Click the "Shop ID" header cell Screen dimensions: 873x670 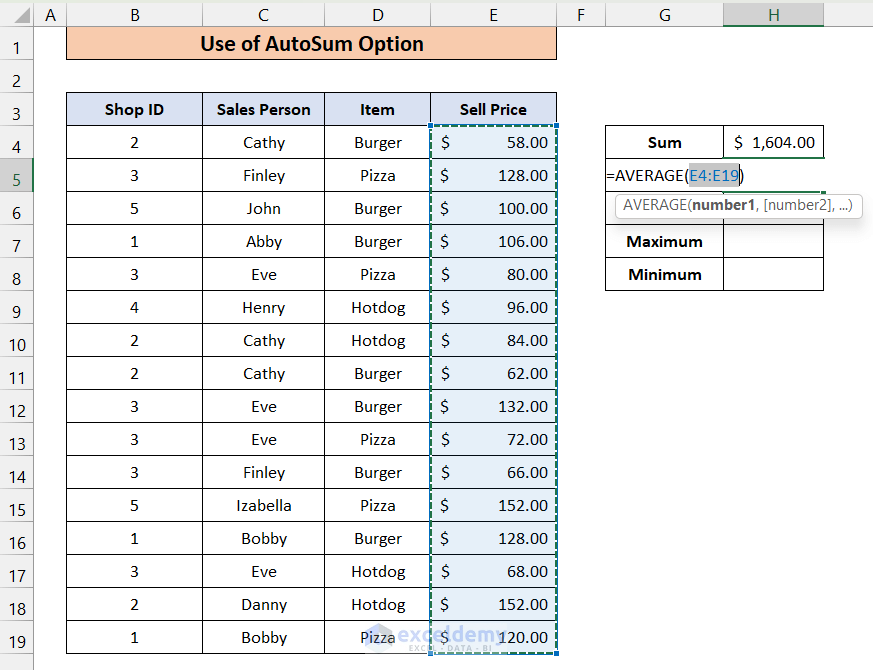pos(134,110)
